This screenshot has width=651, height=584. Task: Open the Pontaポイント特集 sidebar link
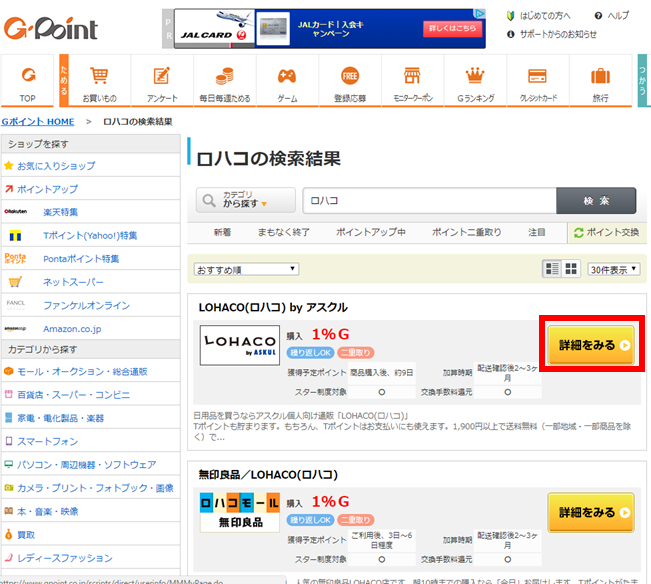click(81, 259)
